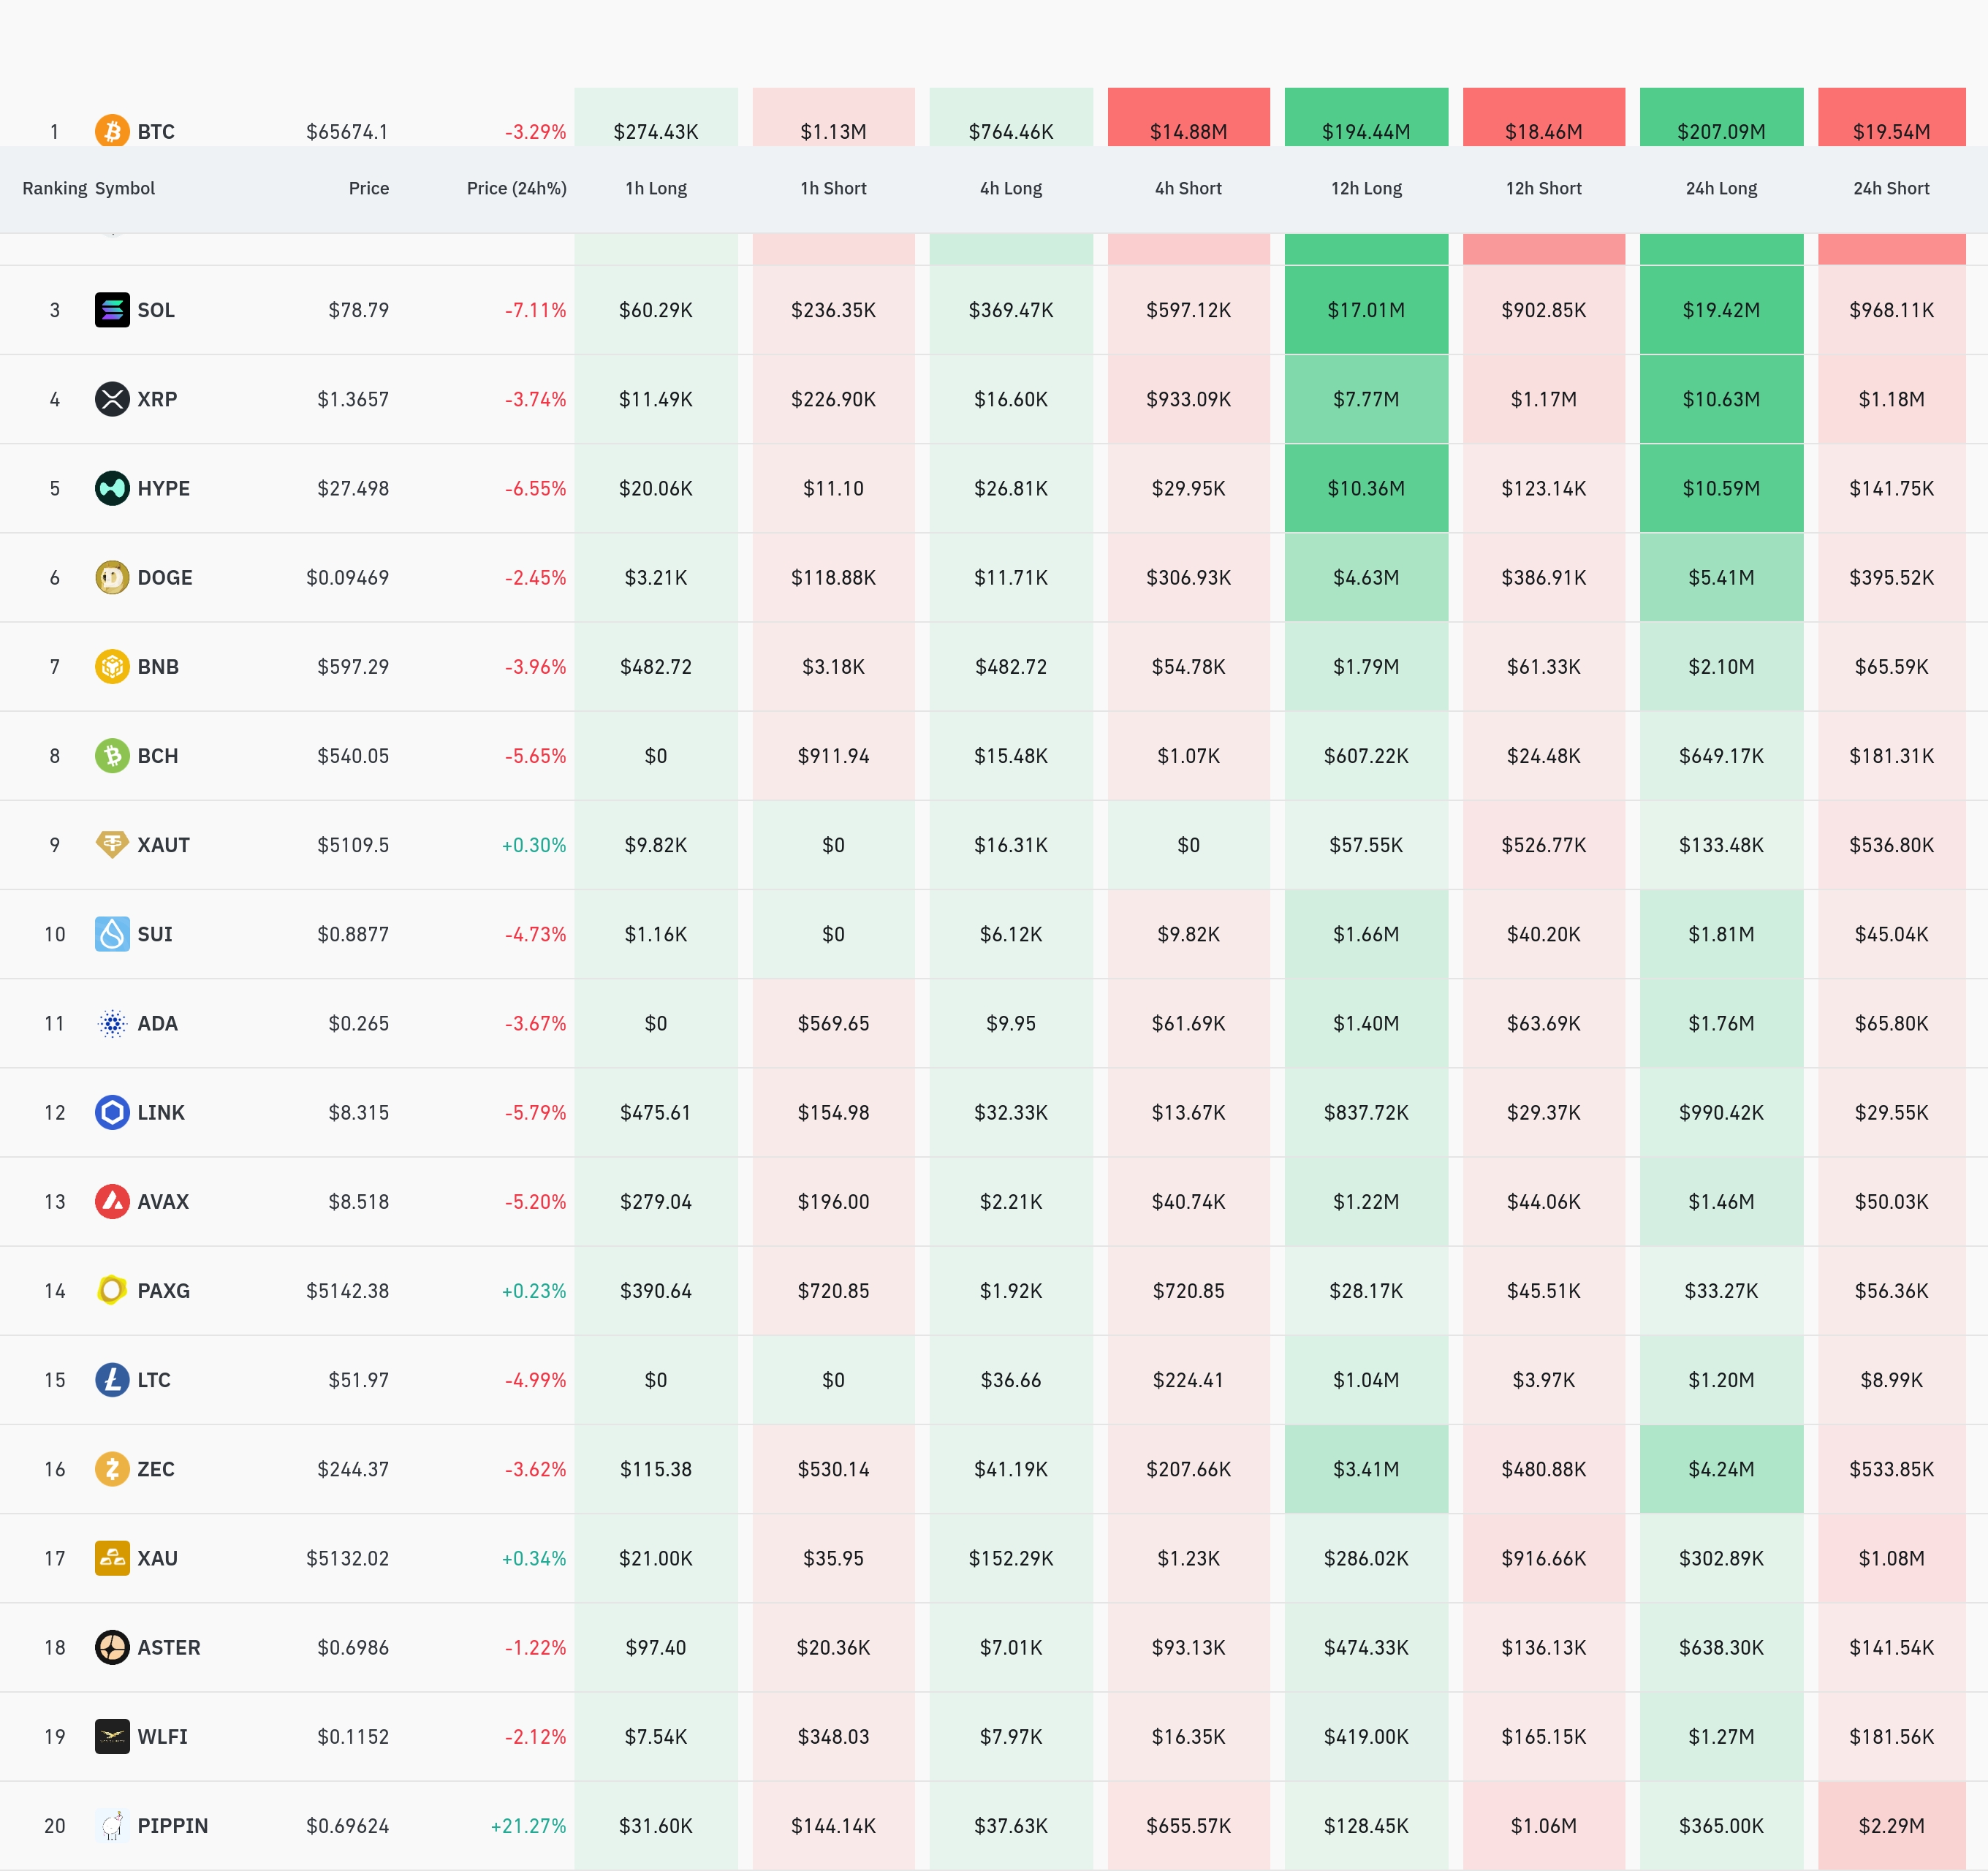
Task: Sort by Price (24h%) column header
Action: pos(516,188)
